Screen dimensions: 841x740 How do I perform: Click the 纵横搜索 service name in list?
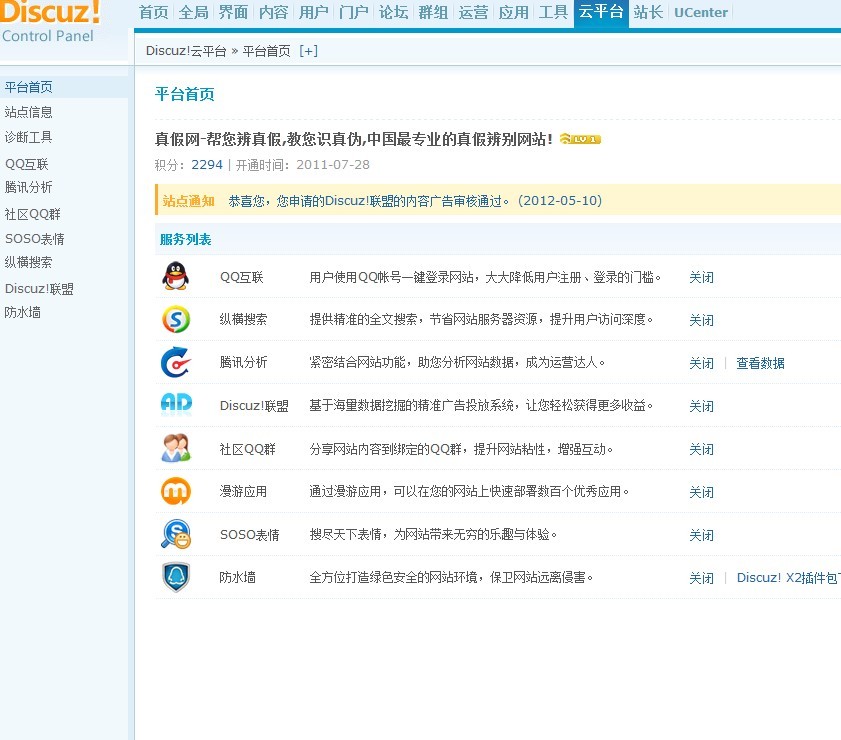click(x=243, y=319)
